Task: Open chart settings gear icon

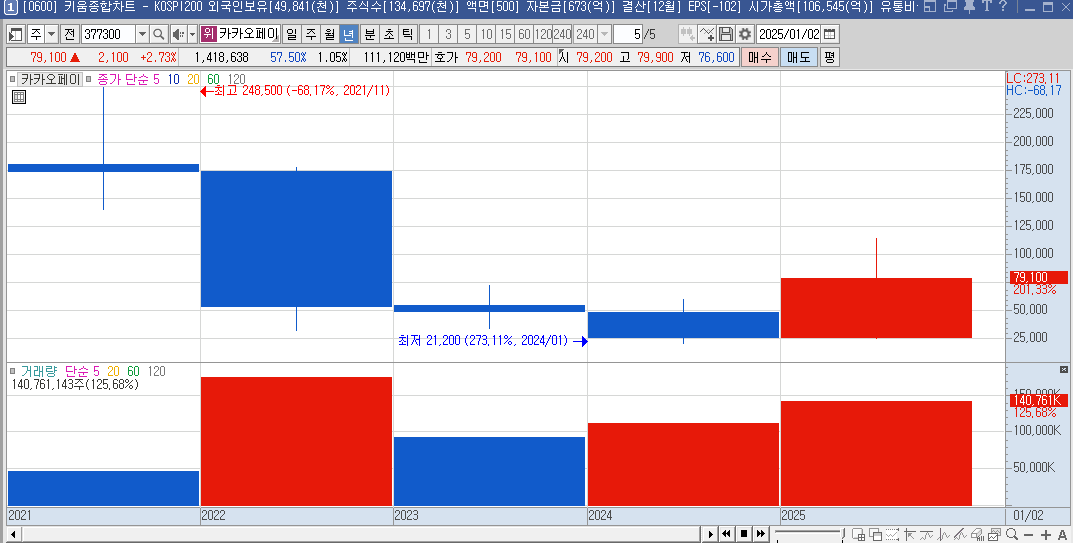Action: coord(745,34)
